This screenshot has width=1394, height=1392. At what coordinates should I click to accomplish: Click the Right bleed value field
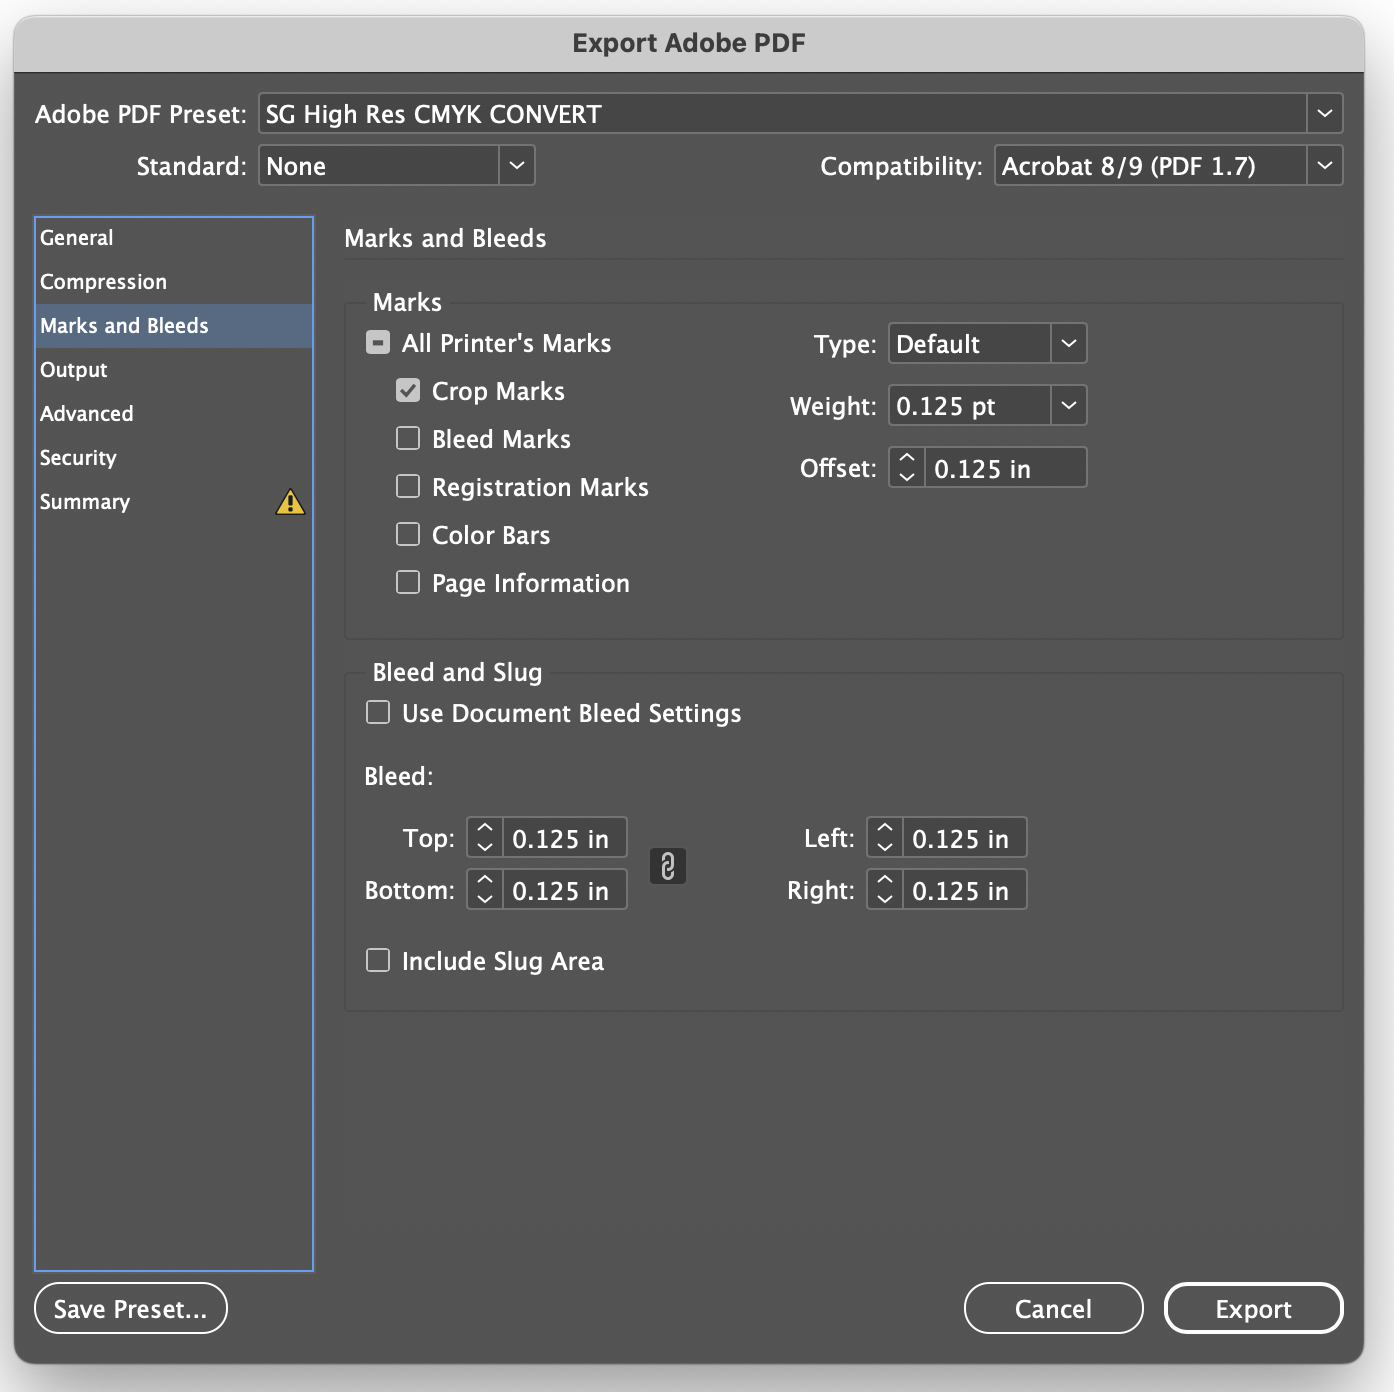tap(965, 890)
